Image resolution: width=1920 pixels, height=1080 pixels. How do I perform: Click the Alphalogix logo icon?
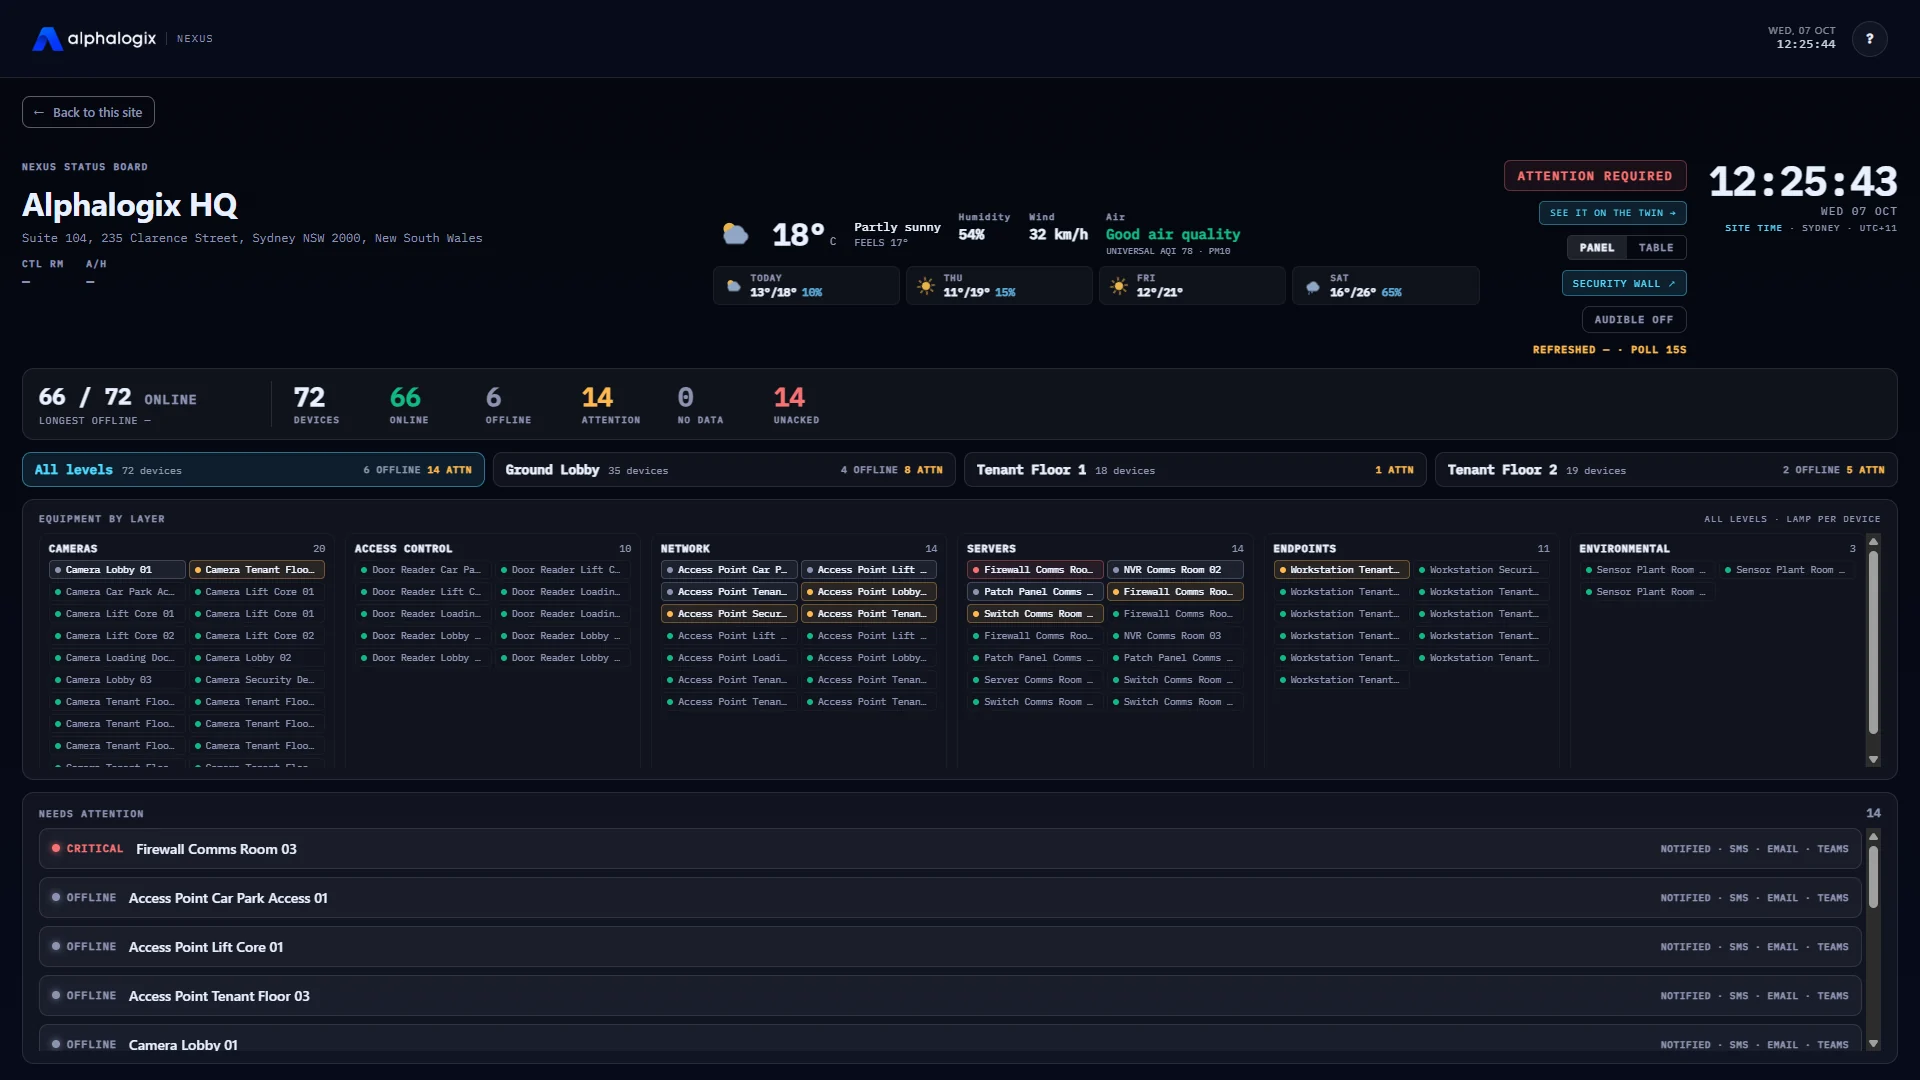(x=47, y=39)
